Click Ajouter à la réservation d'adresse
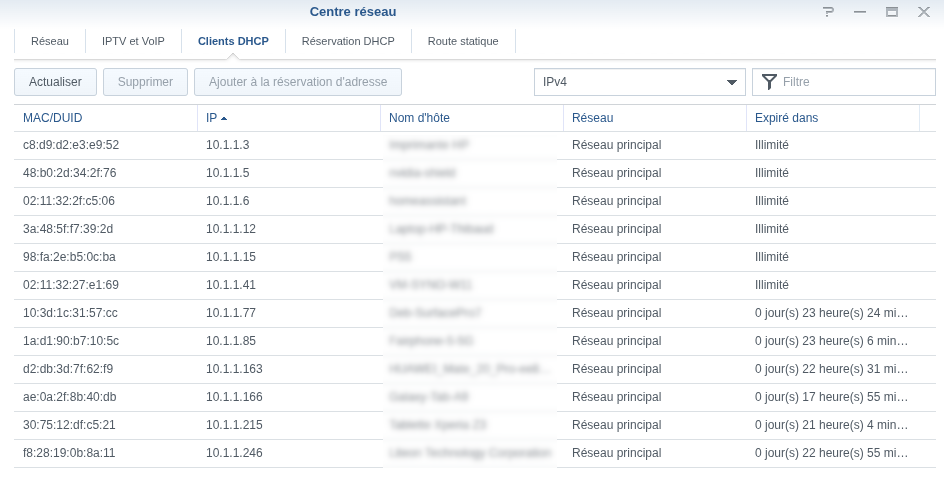 [x=298, y=82]
